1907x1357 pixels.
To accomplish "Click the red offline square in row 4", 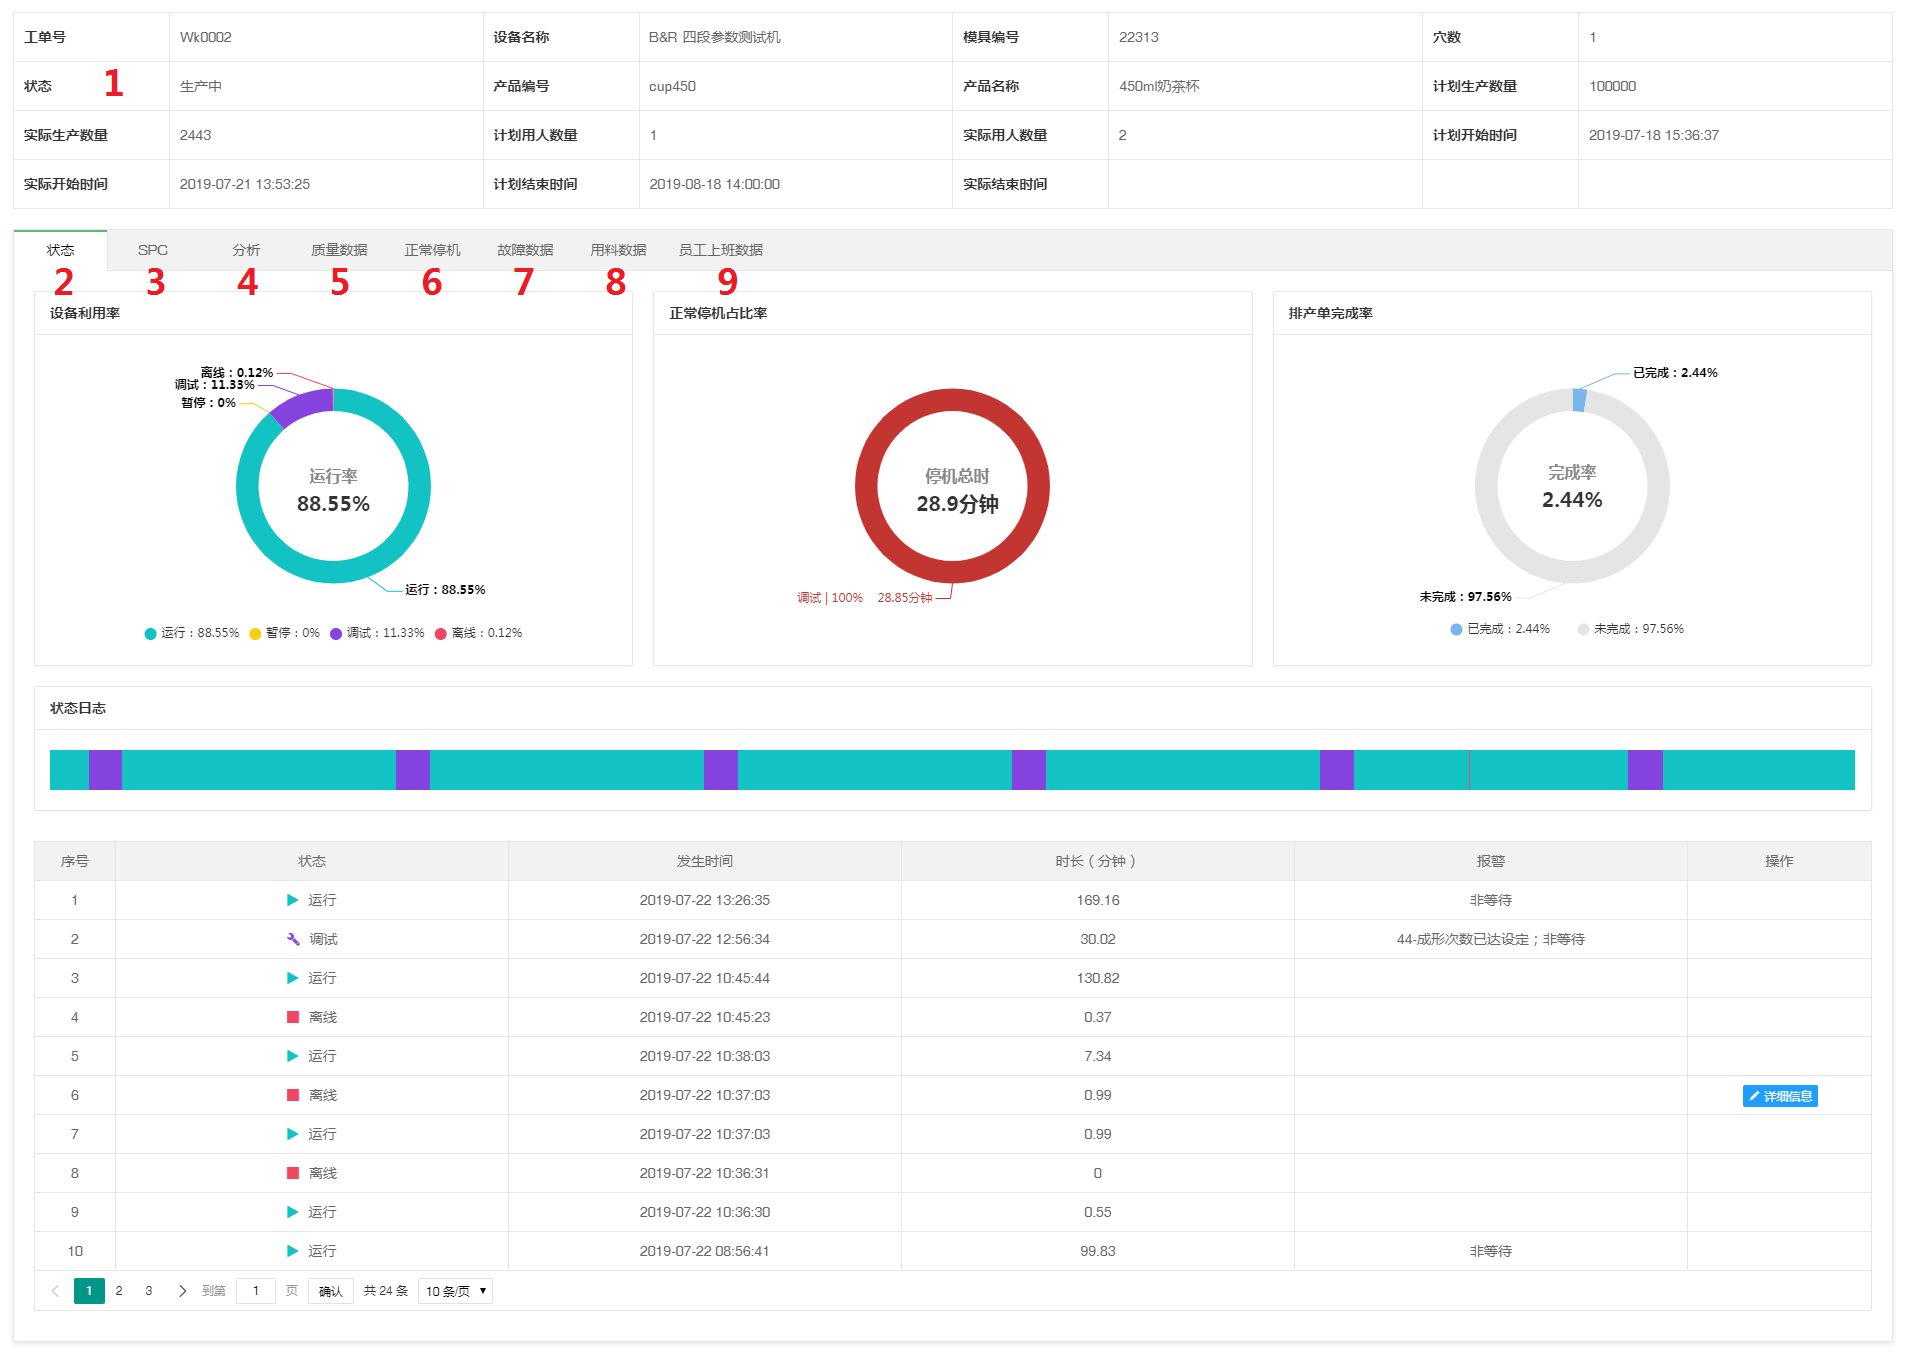I will tap(293, 1017).
